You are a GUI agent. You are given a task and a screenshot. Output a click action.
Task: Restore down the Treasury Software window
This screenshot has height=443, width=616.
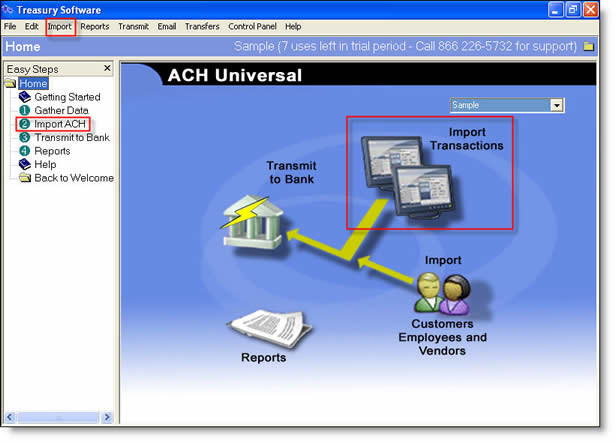click(x=573, y=10)
